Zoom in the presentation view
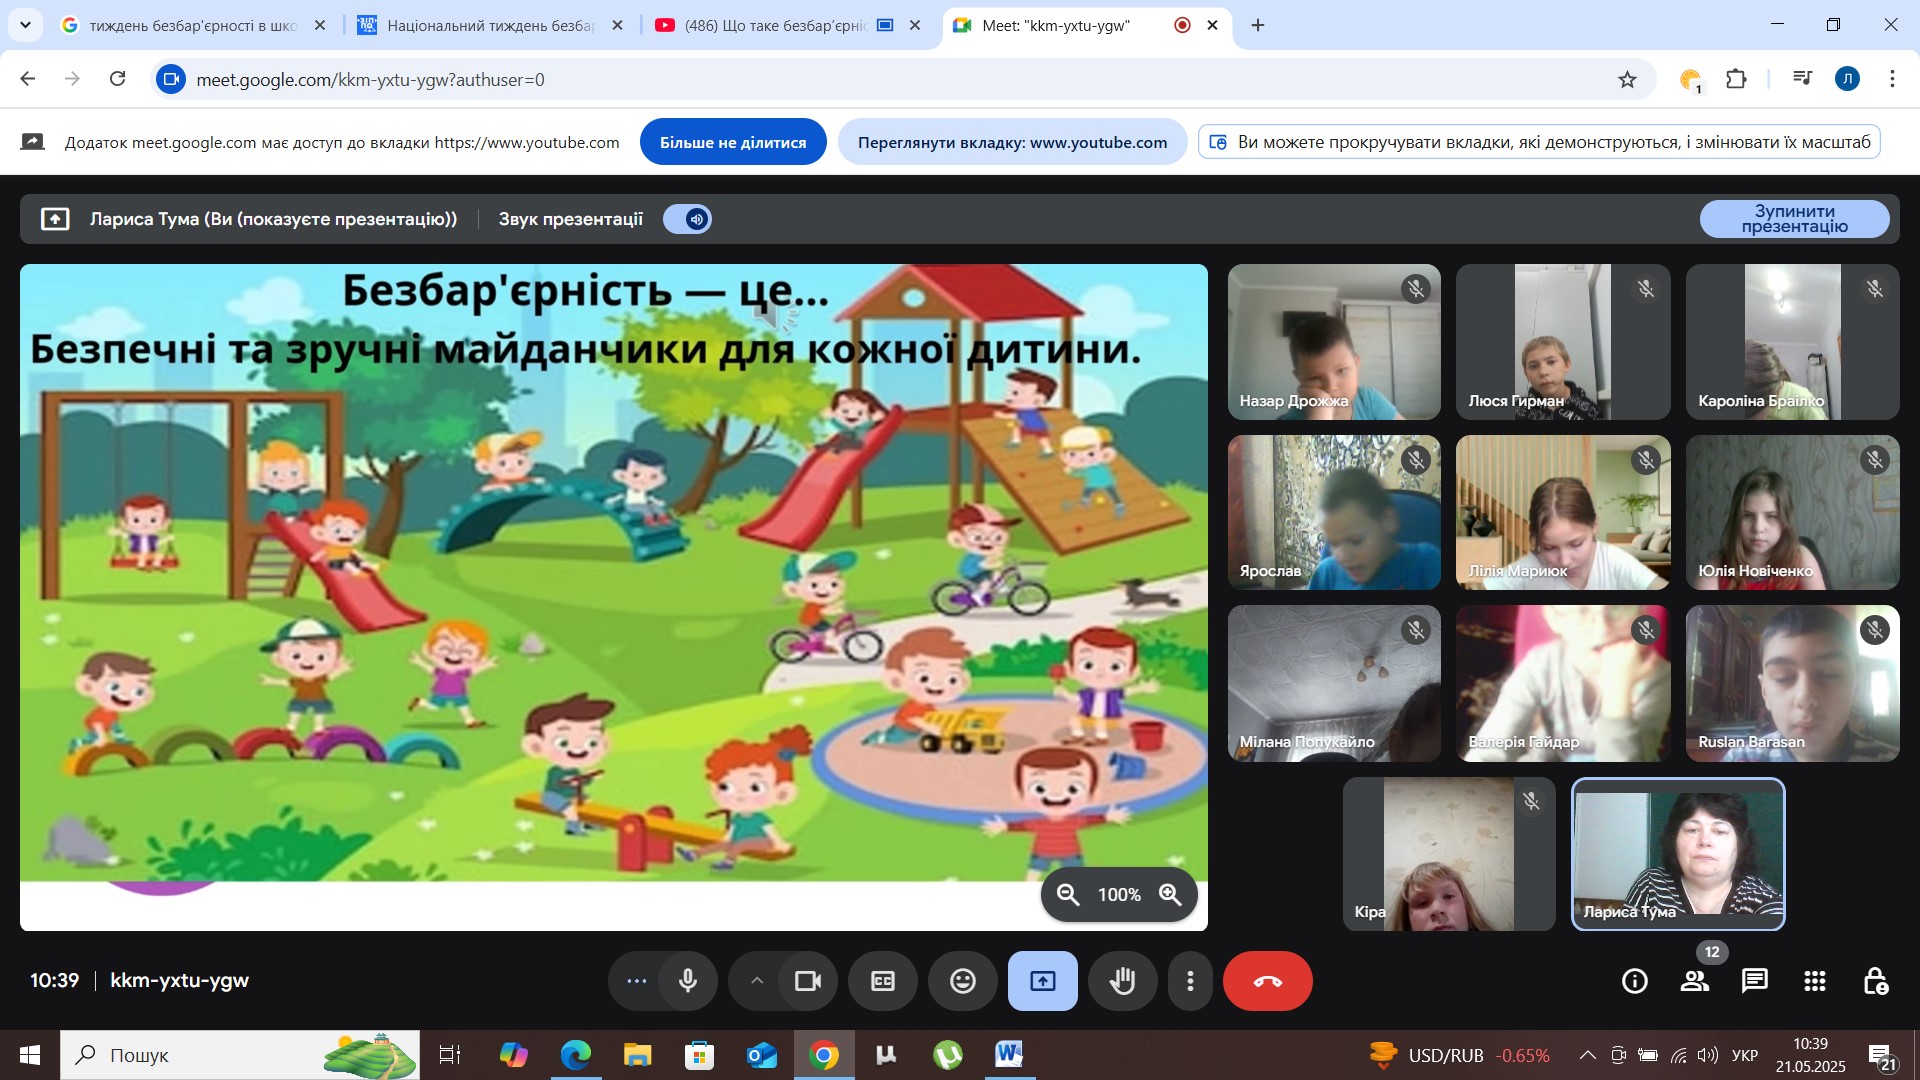Screen dimensions: 1920x1080 point(1170,895)
